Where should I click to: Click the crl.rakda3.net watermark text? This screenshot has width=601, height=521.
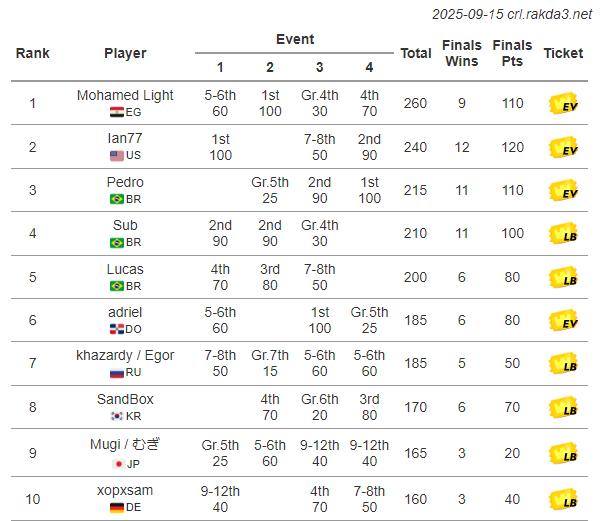(x=549, y=14)
